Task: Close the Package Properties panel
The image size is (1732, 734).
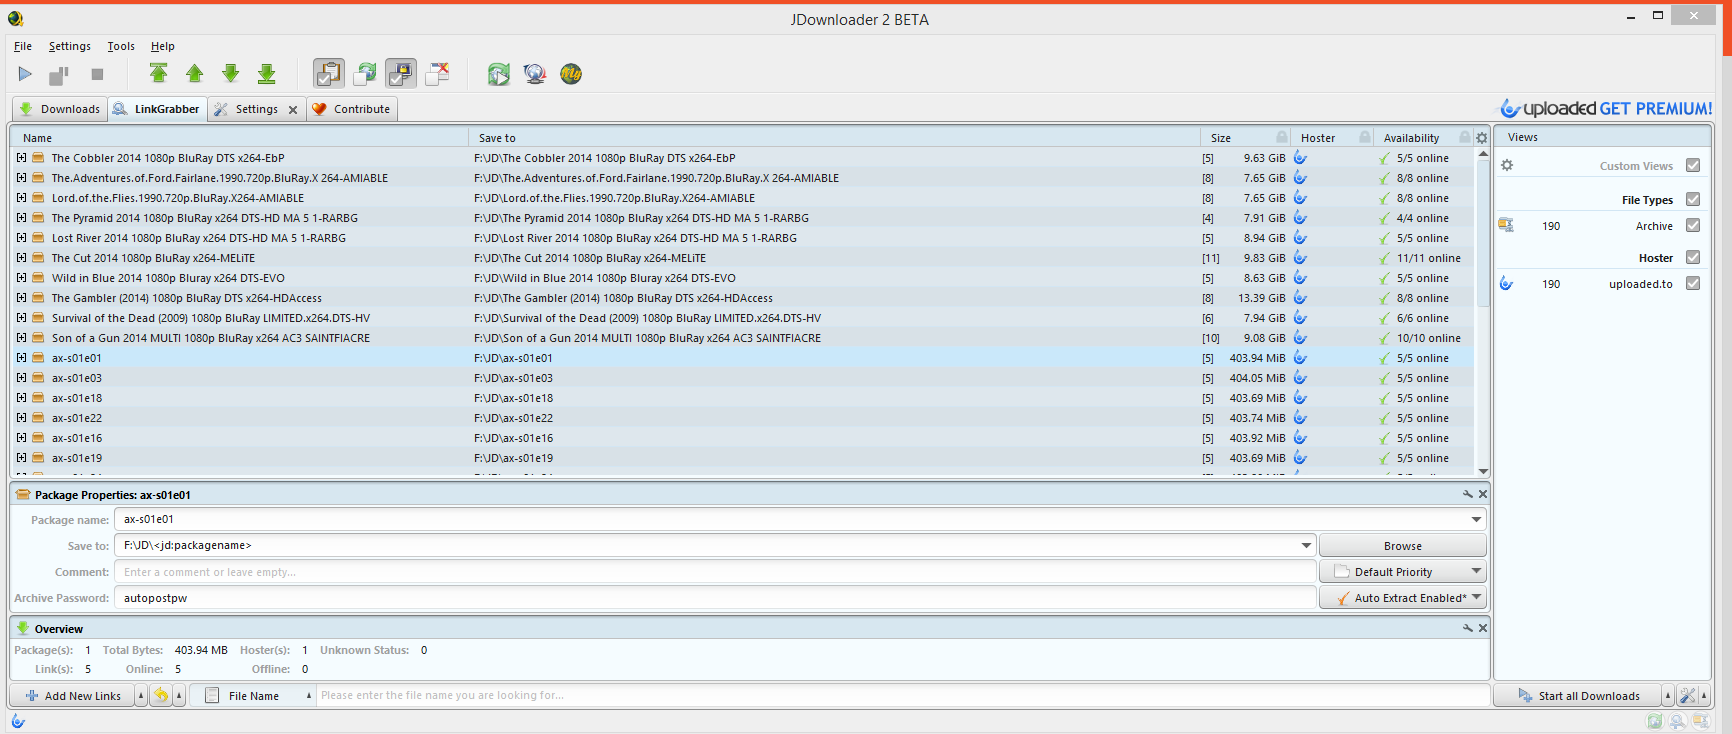Action: pyautogui.click(x=1483, y=494)
